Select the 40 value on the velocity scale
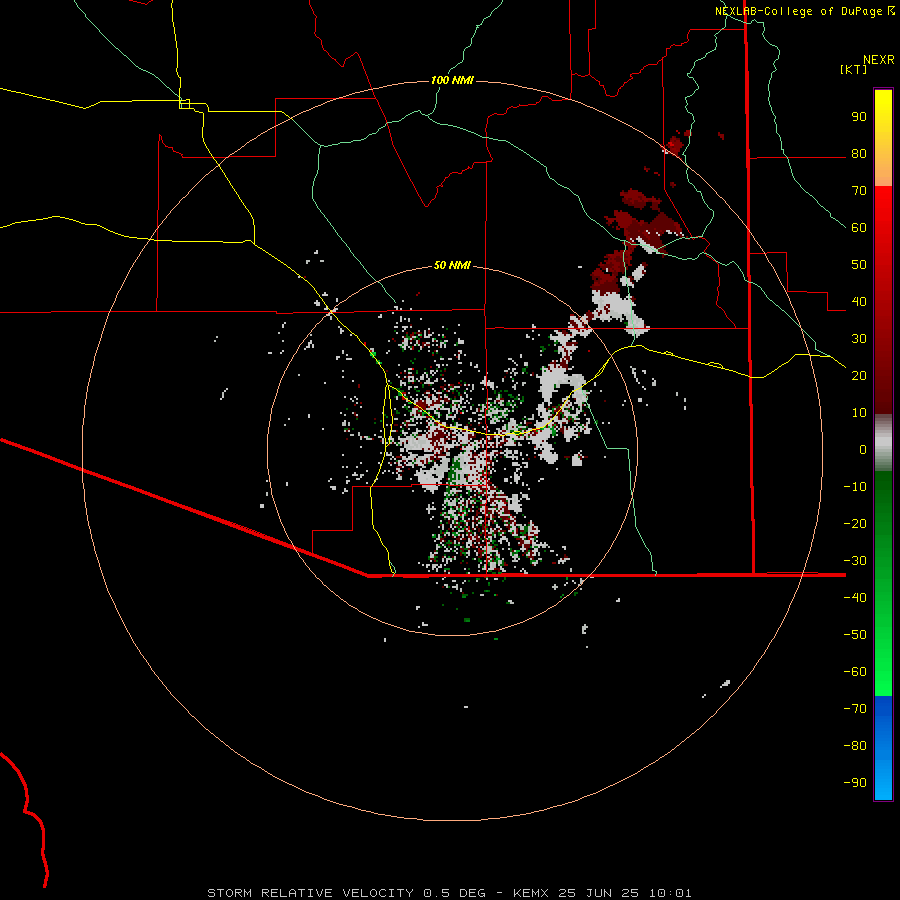Image resolution: width=900 pixels, height=900 pixels. click(x=859, y=301)
